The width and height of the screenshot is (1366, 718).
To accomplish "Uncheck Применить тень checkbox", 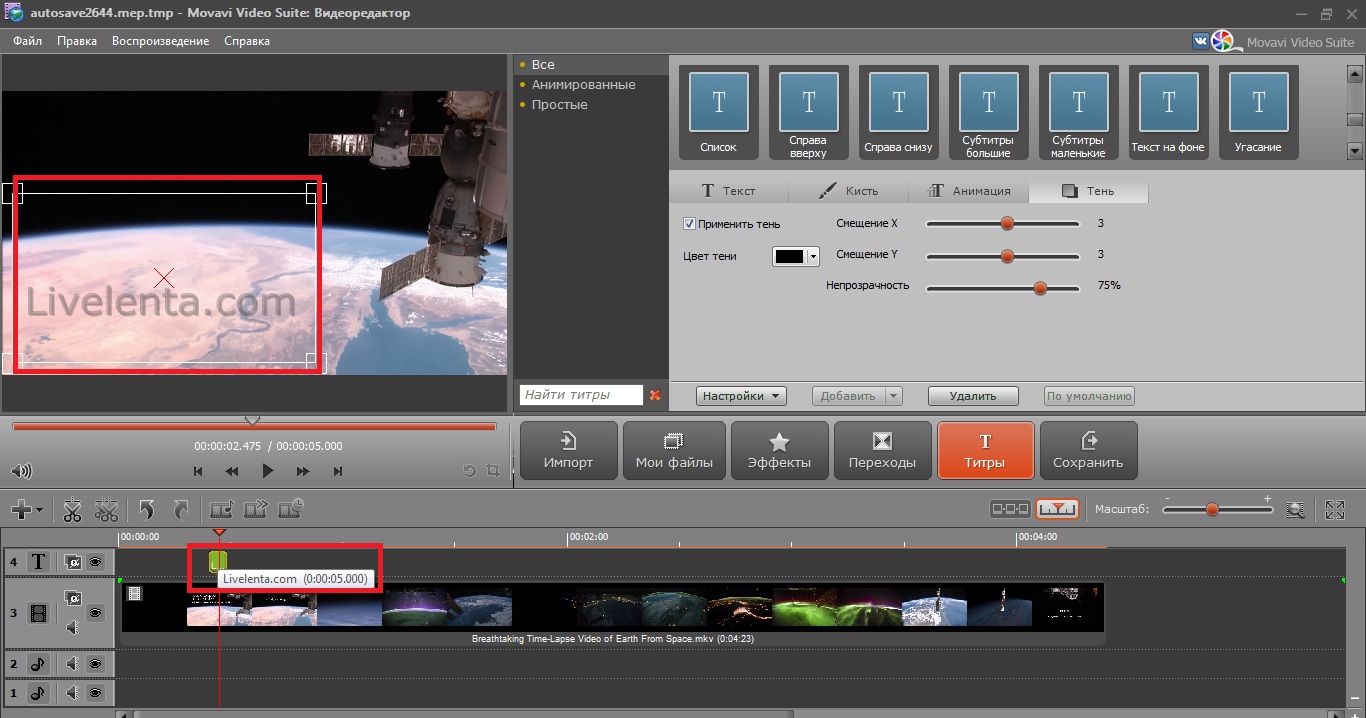I will coord(688,224).
